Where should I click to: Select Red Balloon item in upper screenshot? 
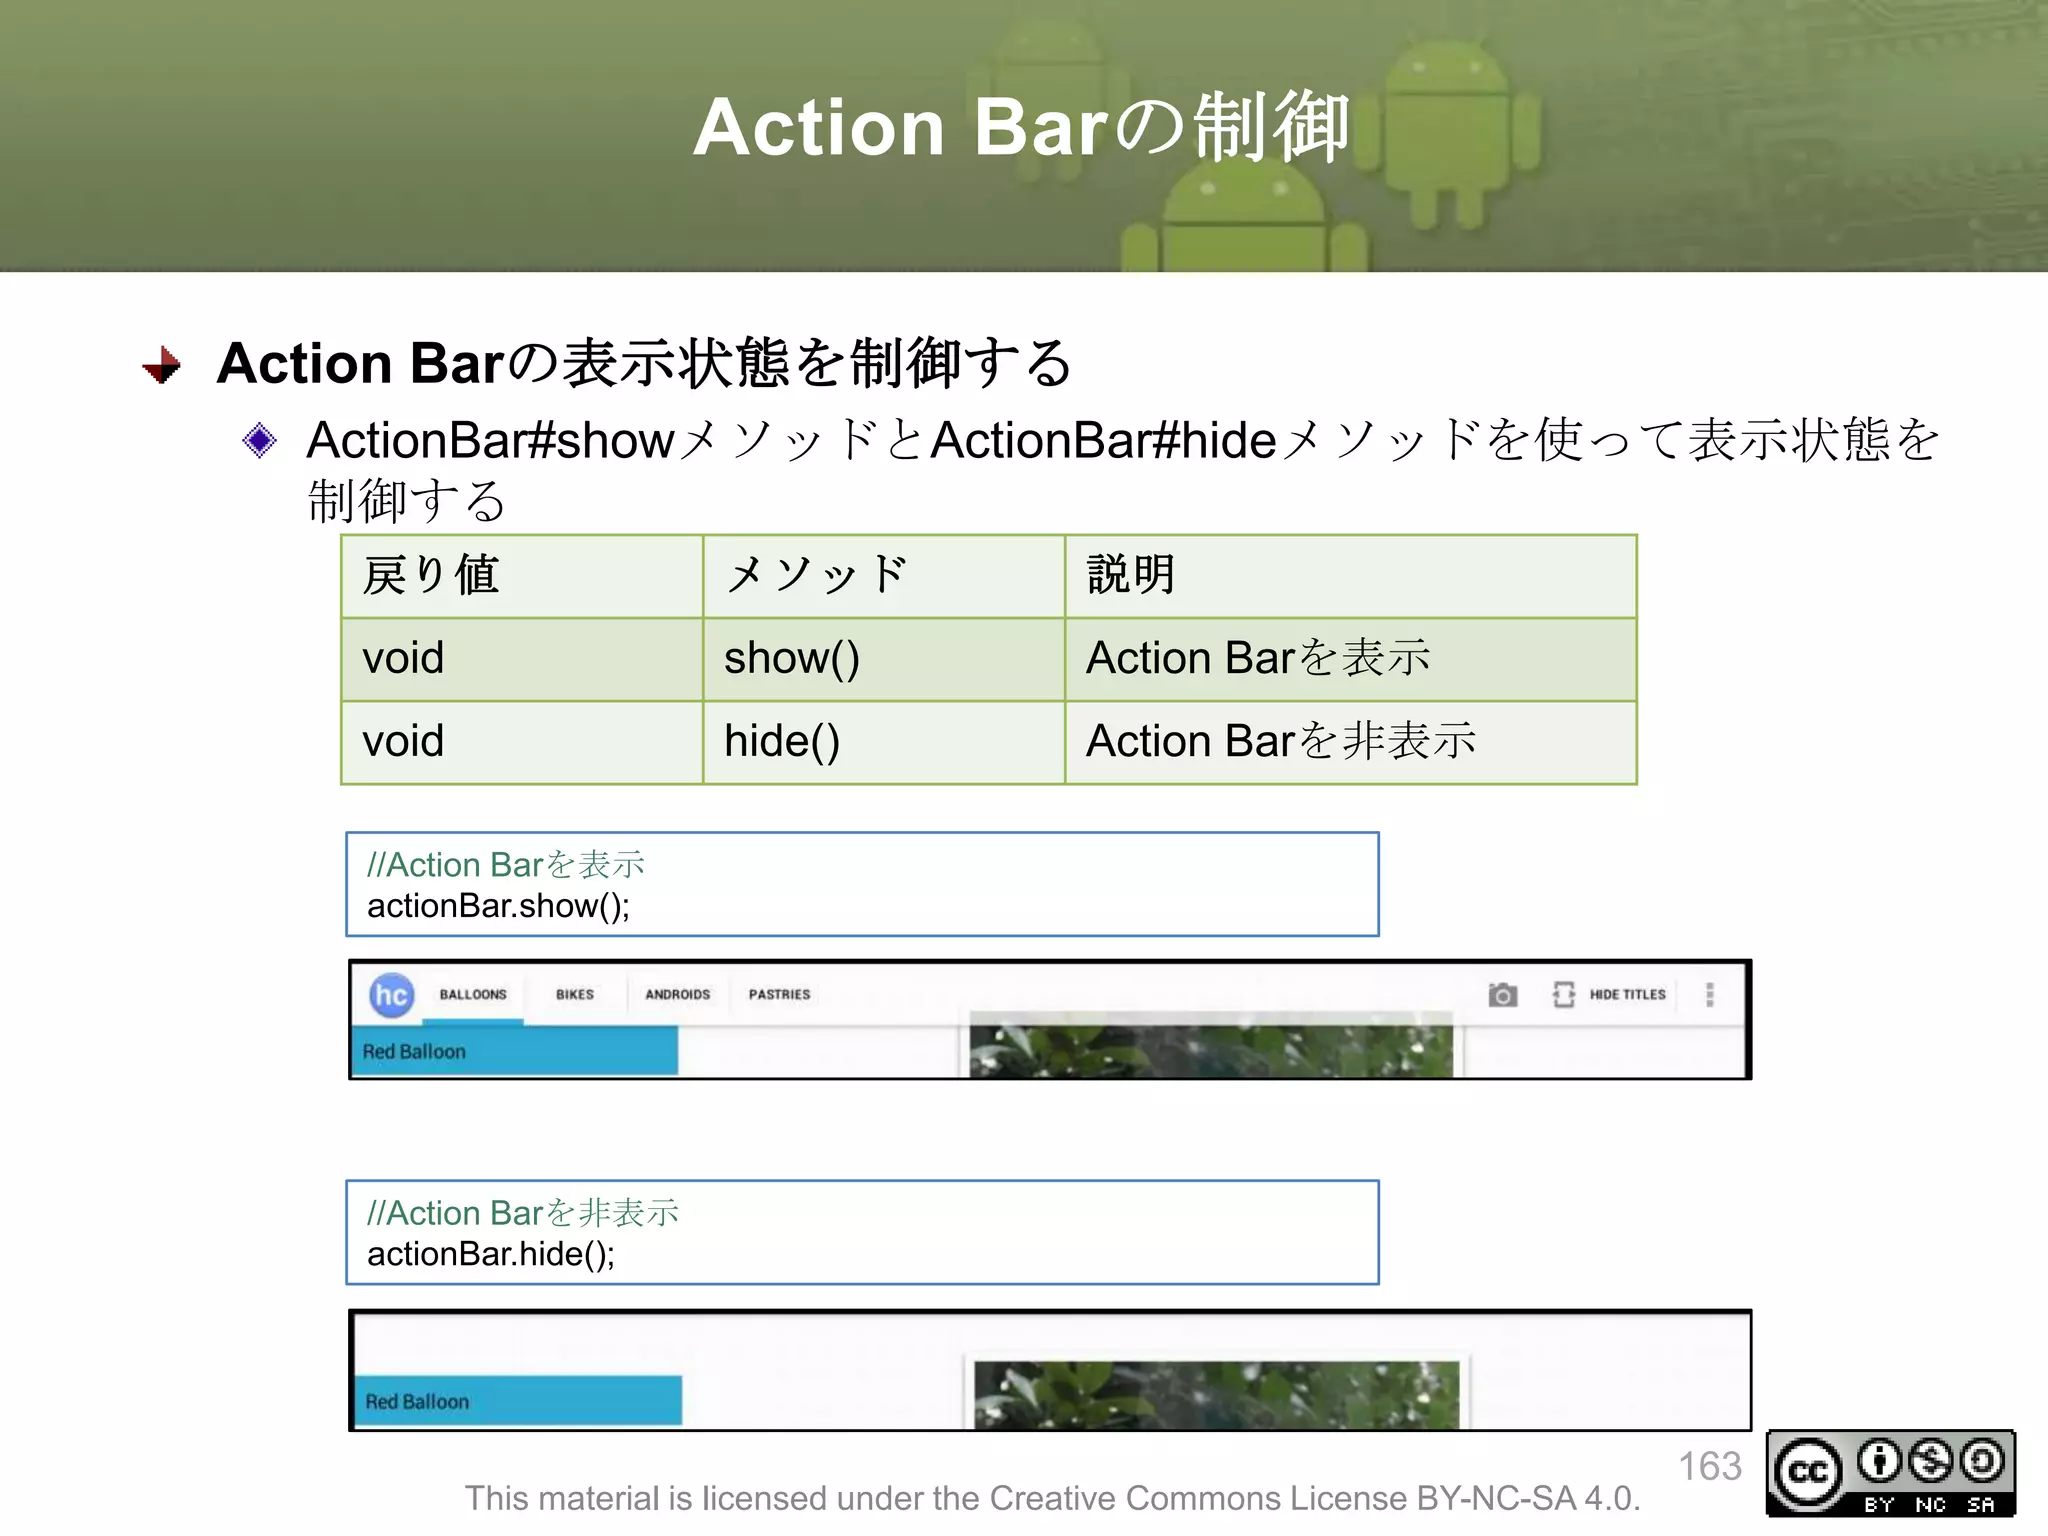point(514,1051)
